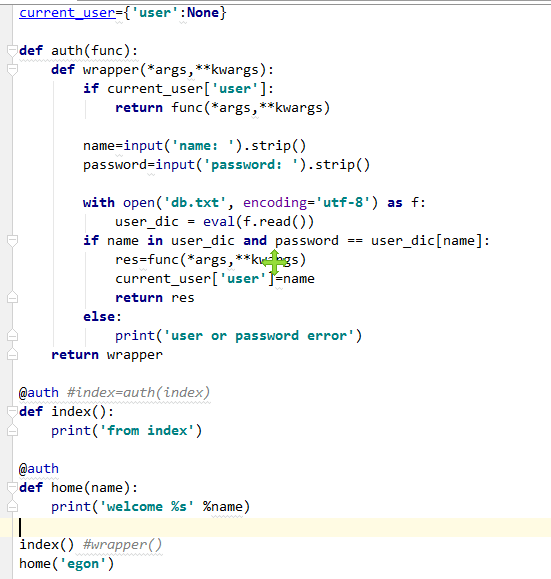Click the 'and' keyword in if condition

click(x=255, y=241)
